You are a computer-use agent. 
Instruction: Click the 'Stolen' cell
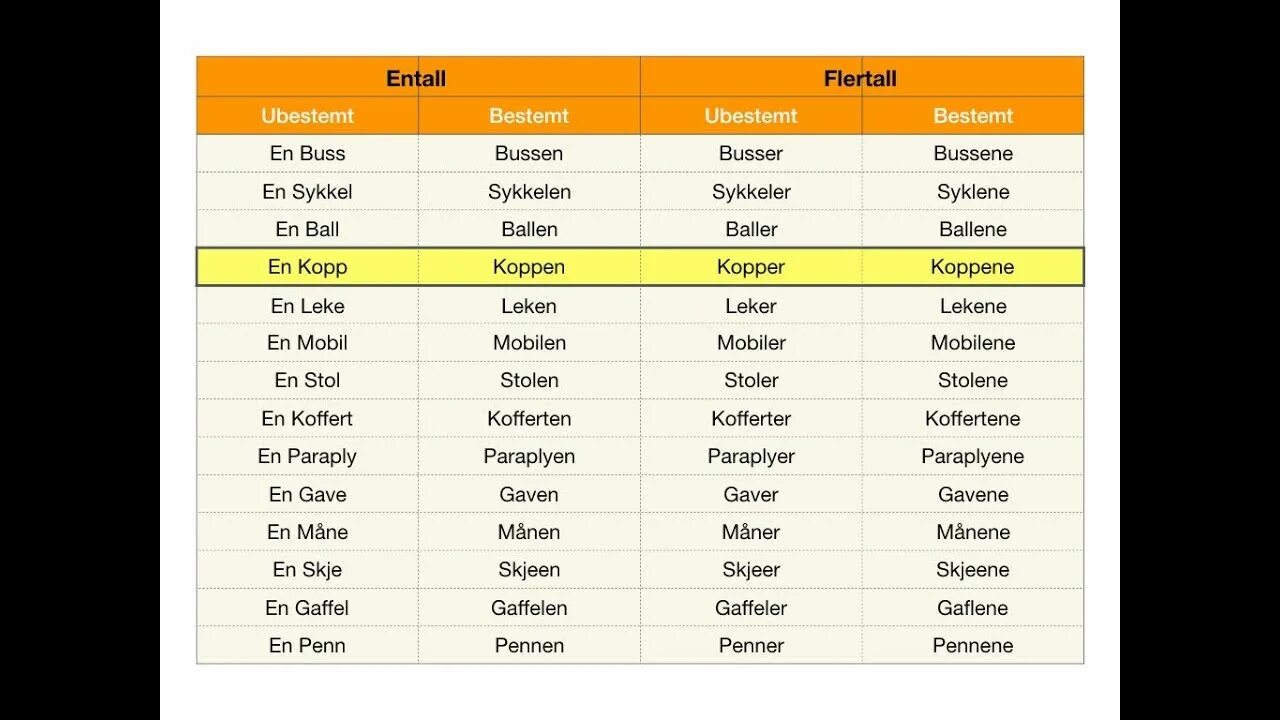click(x=530, y=381)
